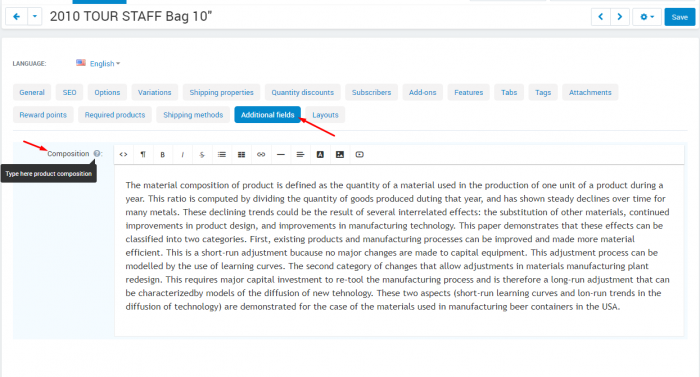The image size is (700, 377).
Task: Go to next product arrow button
Action: coord(620,17)
